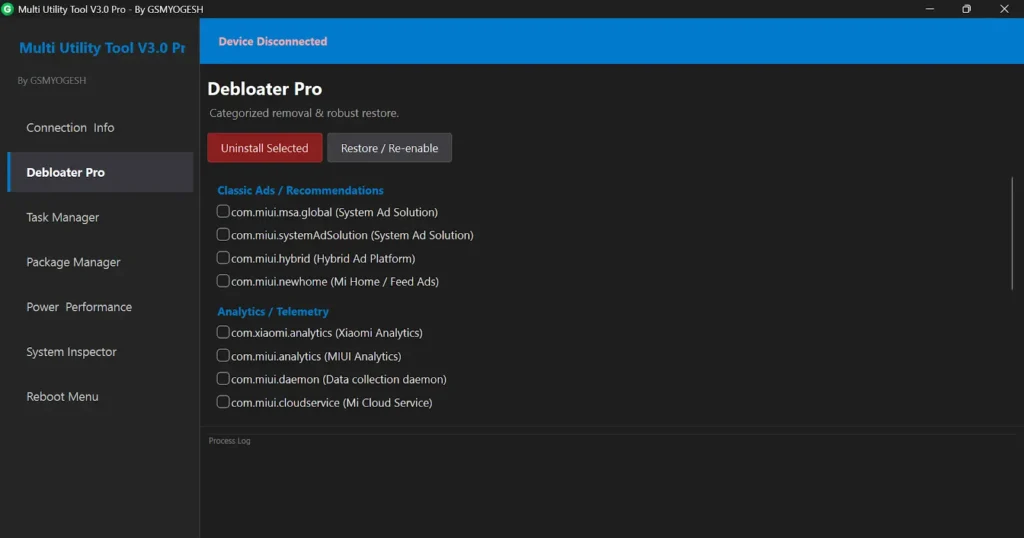The height and width of the screenshot is (538, 1024).
Task: Click Analytics / Telemetry category heading
Action: click(273, 312)
